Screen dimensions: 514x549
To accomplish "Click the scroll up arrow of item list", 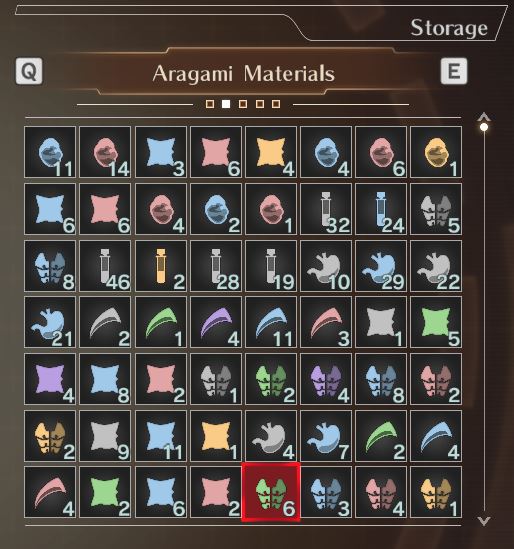I will (484, 117).
